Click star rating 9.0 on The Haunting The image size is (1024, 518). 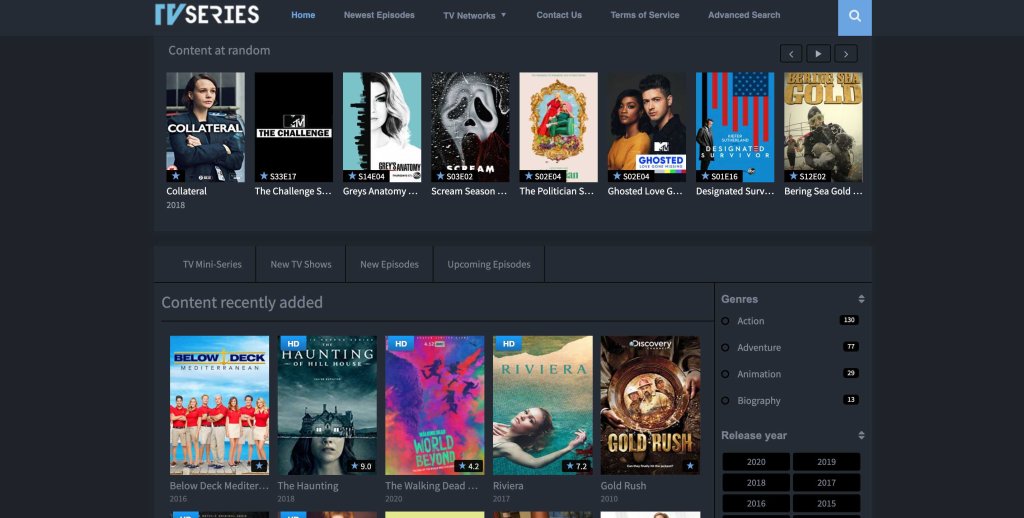pyautogui.click(x=361, y=466)
